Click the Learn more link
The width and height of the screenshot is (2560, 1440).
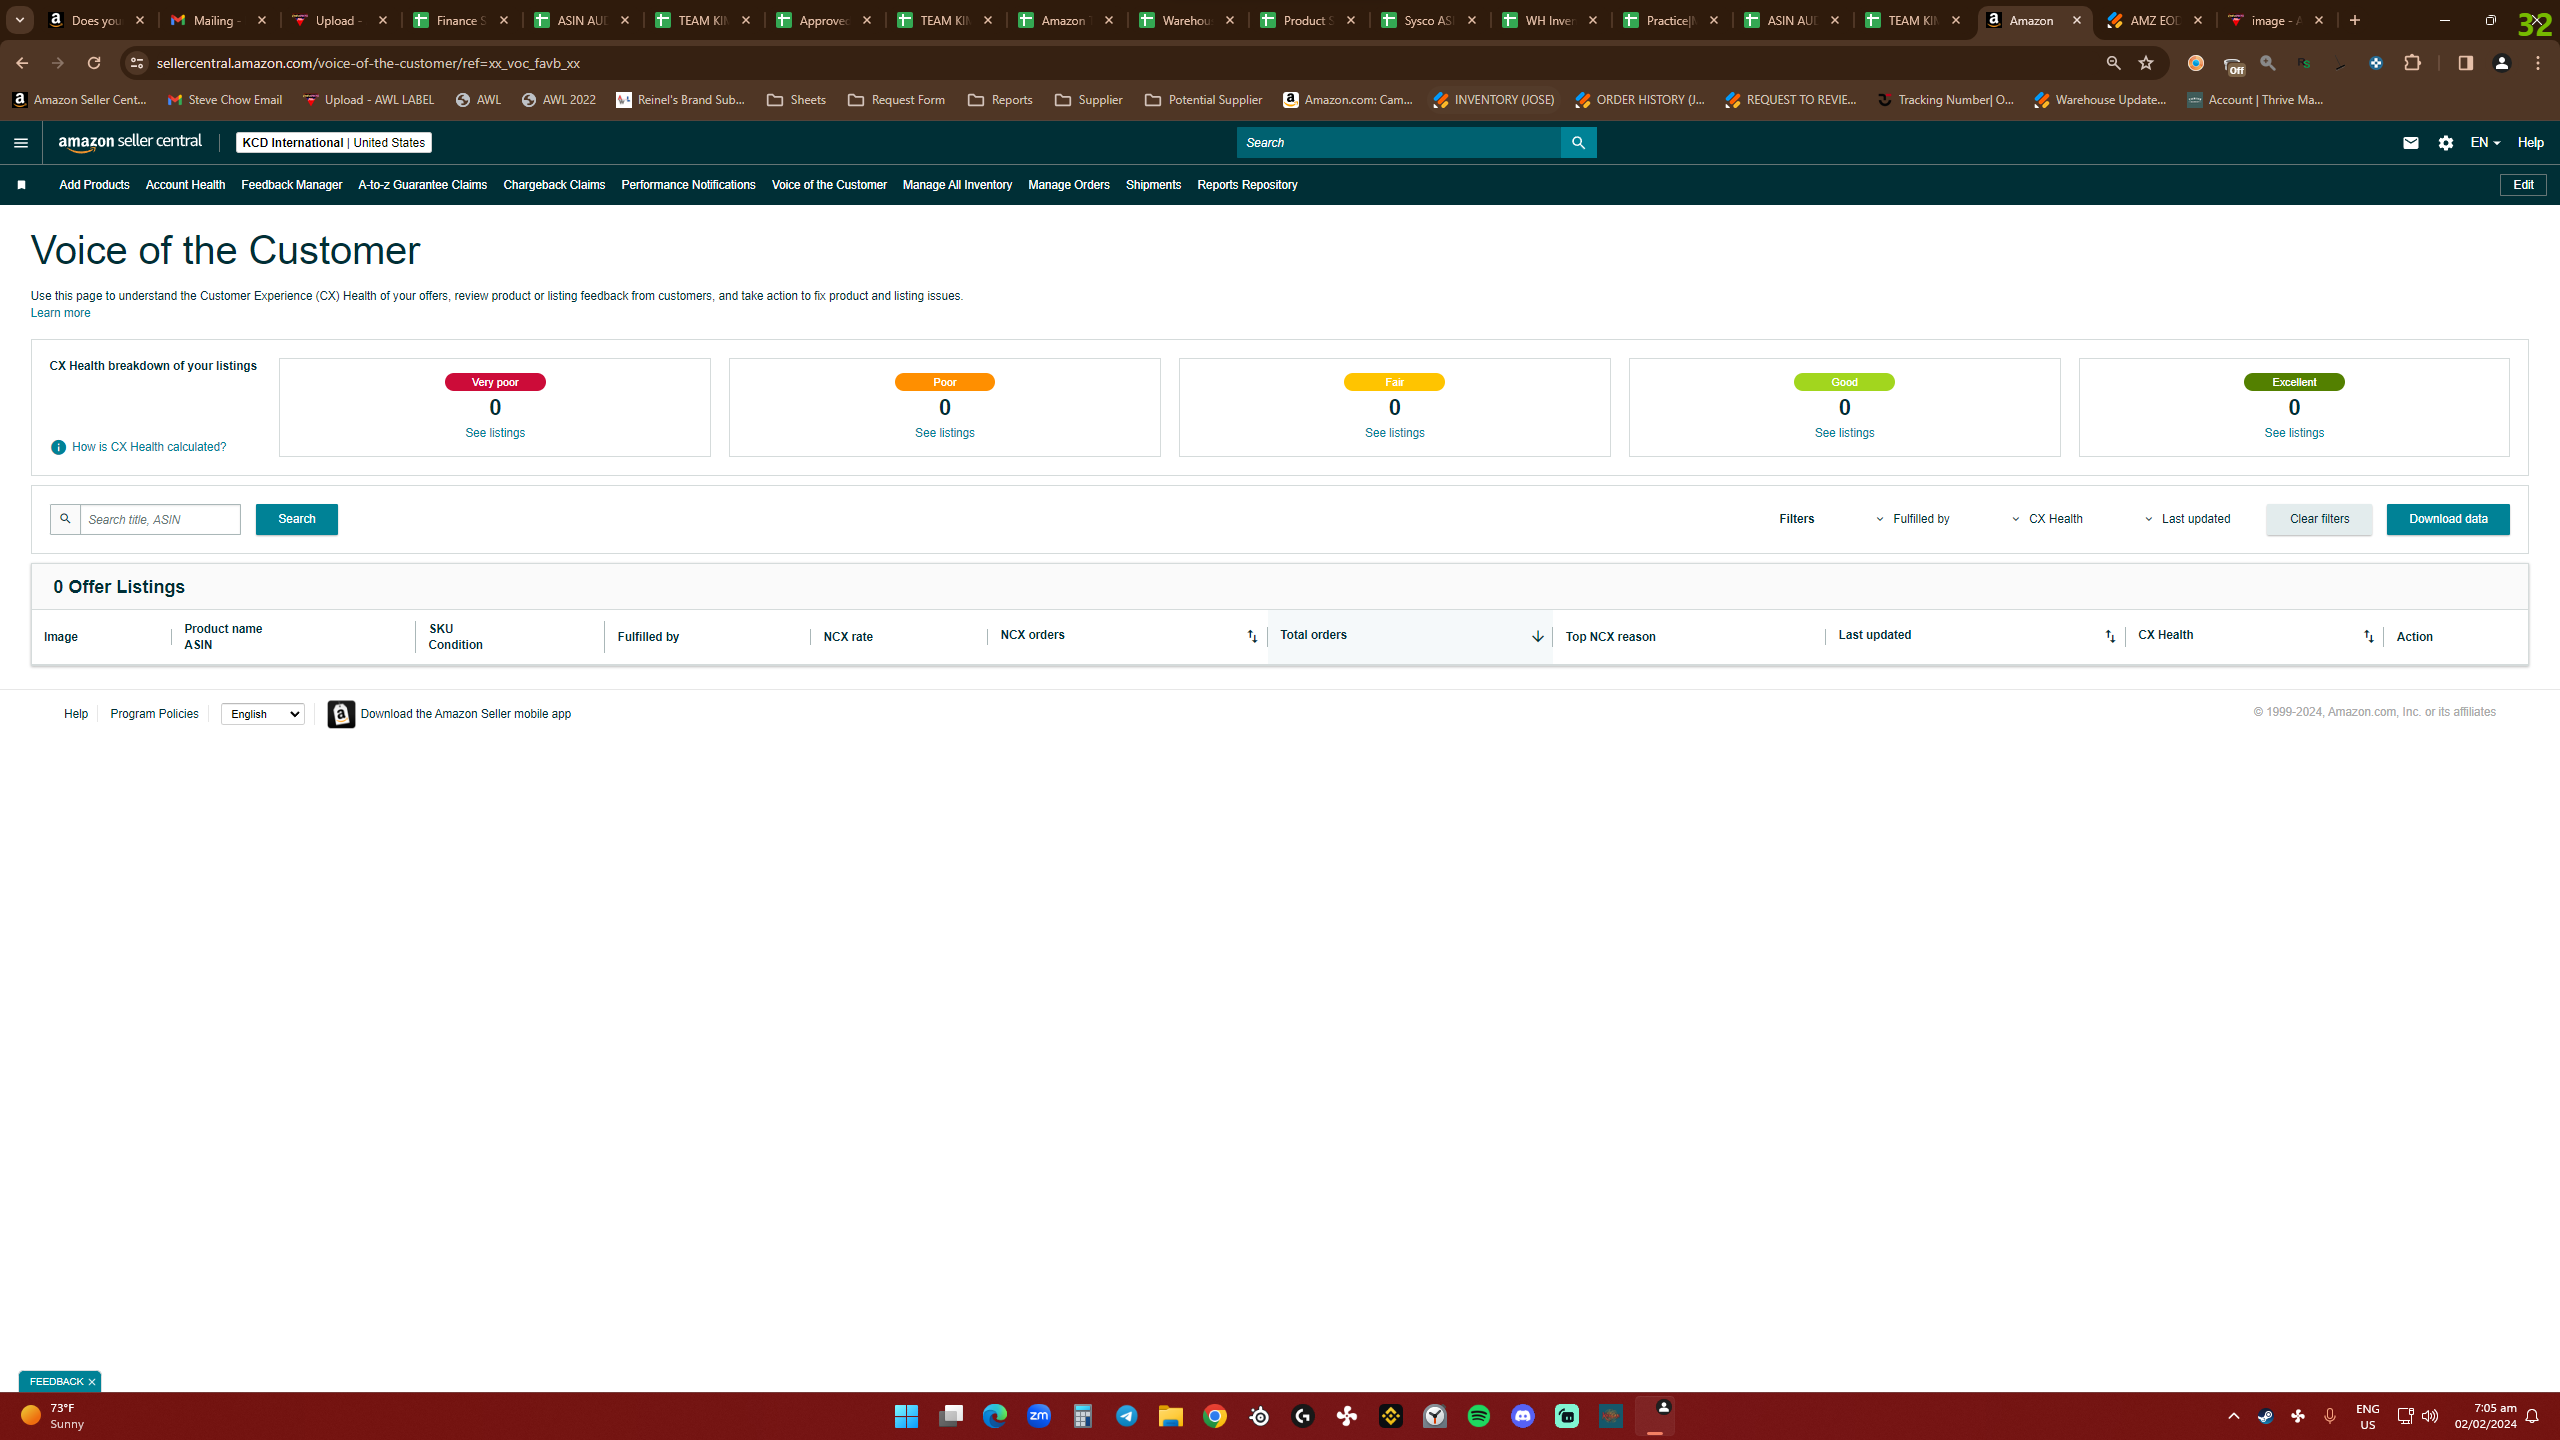60,313
